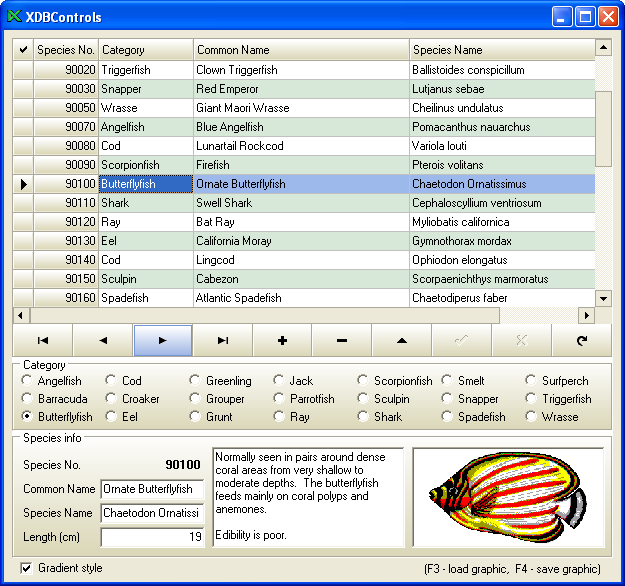Click the Common Name column header

tap(300, 50)
